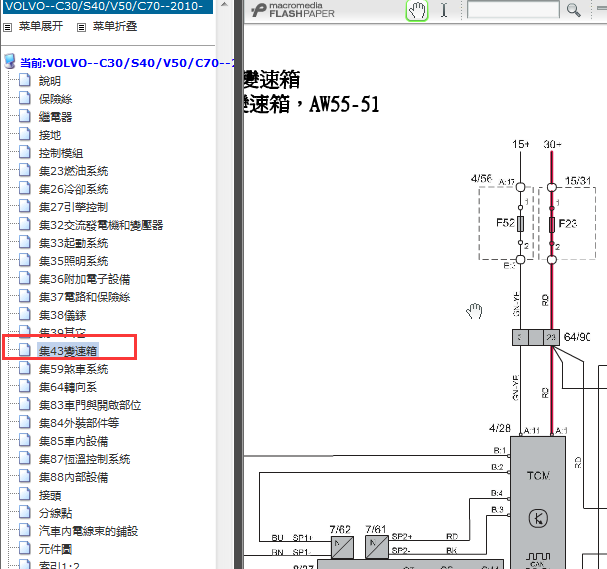Click the Macromedia FlashPaper logo
607x569 pixels.
pos(293,10)
